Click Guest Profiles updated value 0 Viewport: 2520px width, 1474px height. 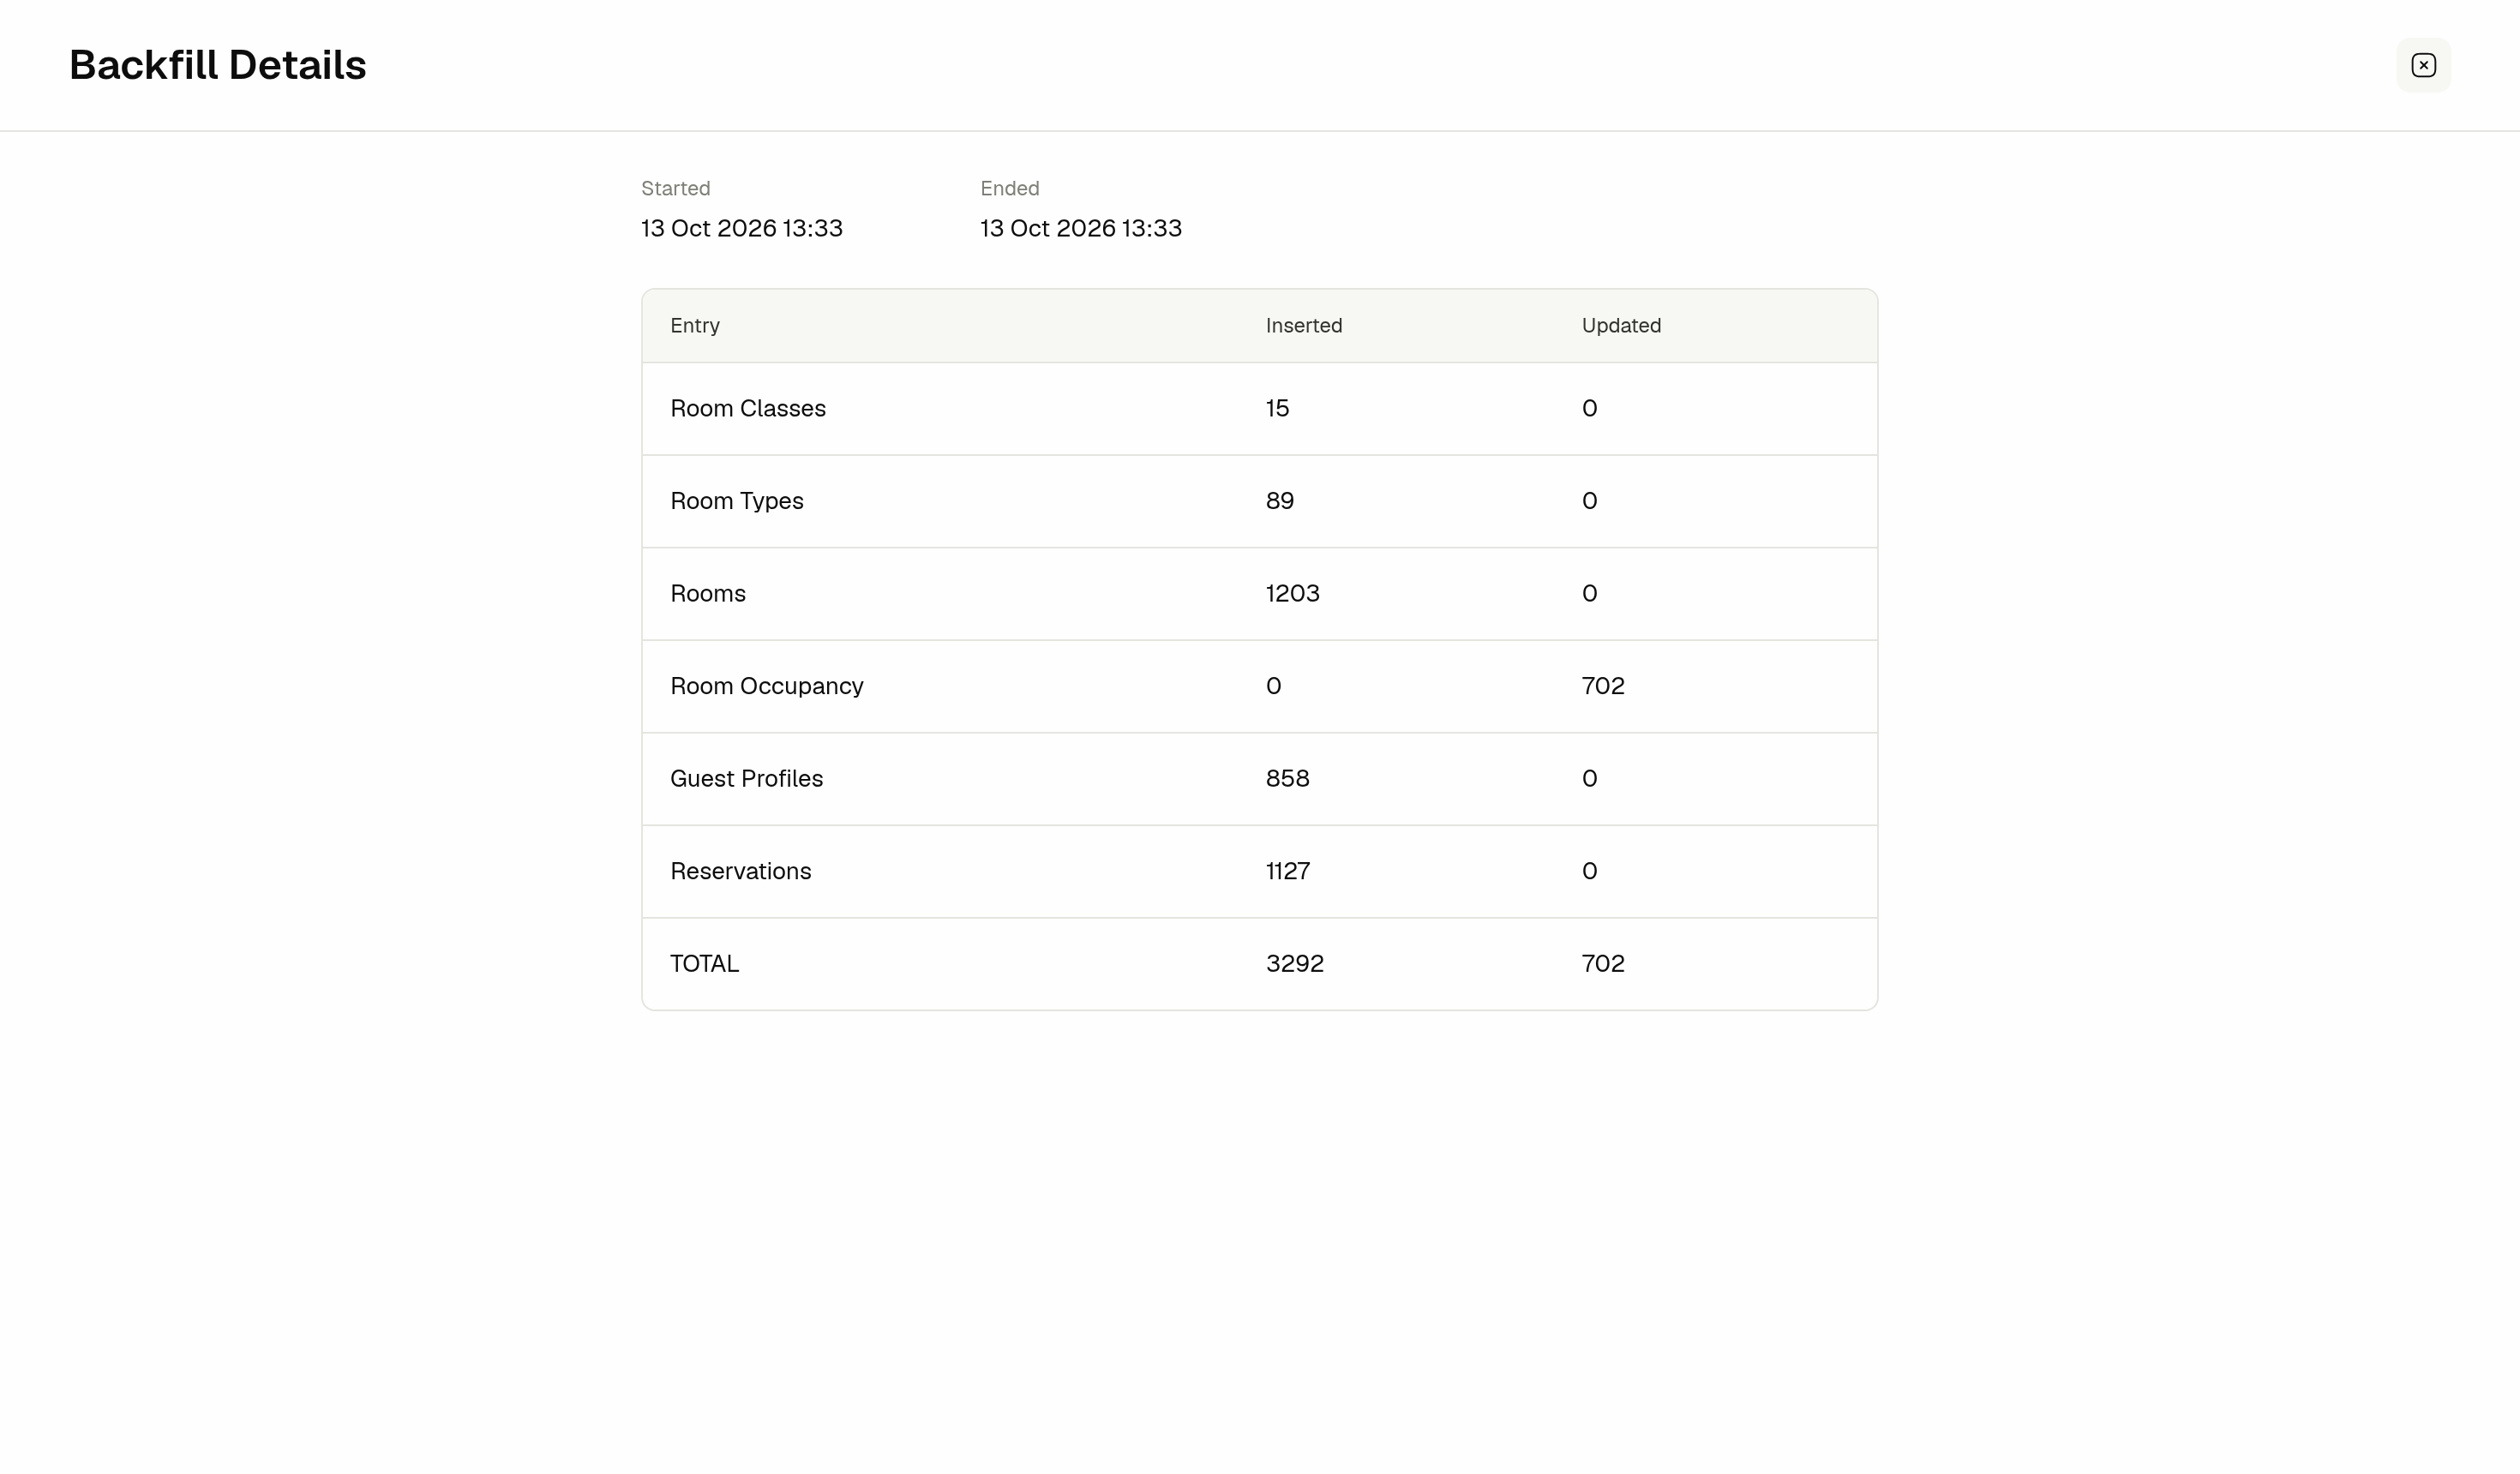tap(1590, 778)
